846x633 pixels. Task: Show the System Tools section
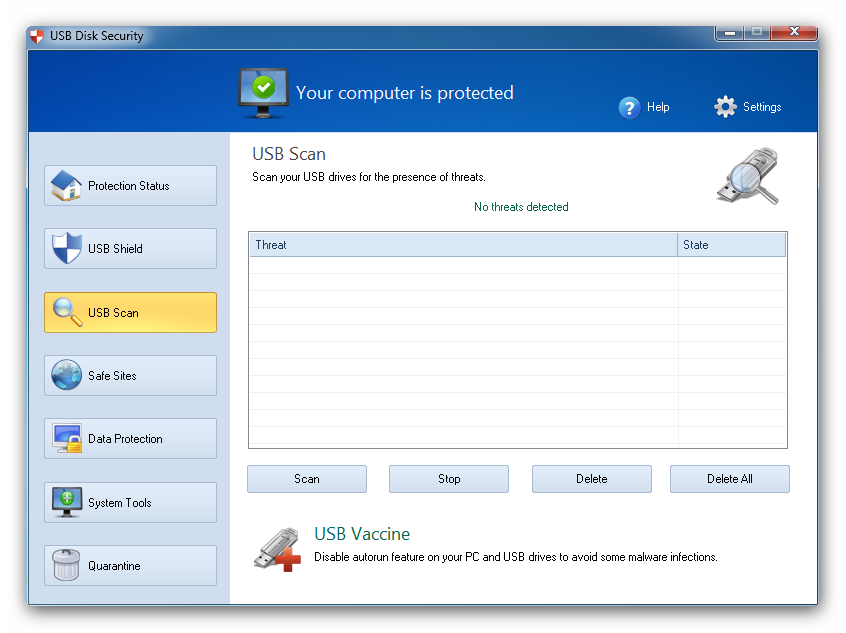tap(131, 502)
